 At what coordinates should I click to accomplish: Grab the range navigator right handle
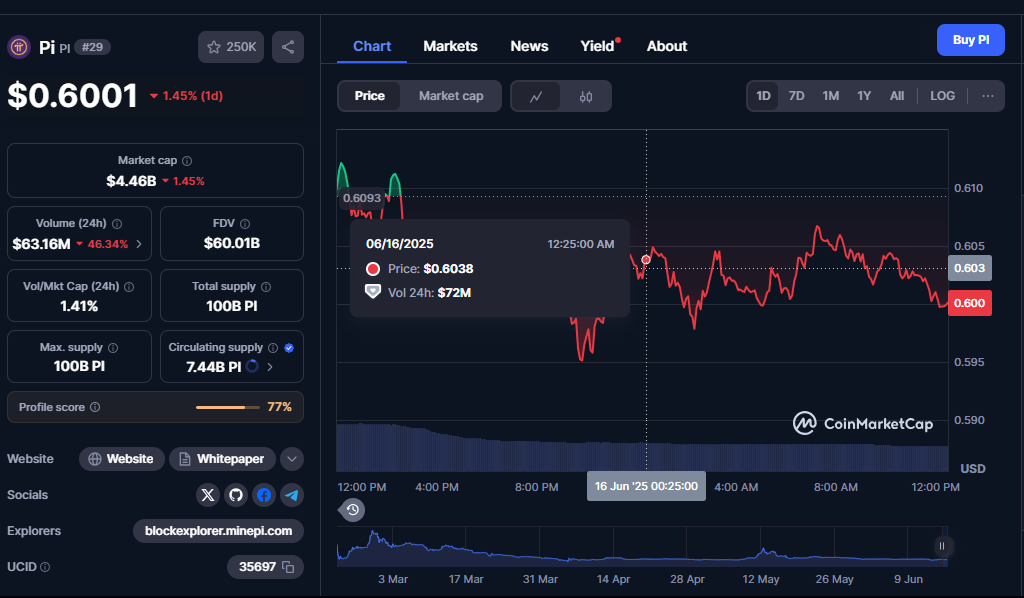[x=942, y=546]
